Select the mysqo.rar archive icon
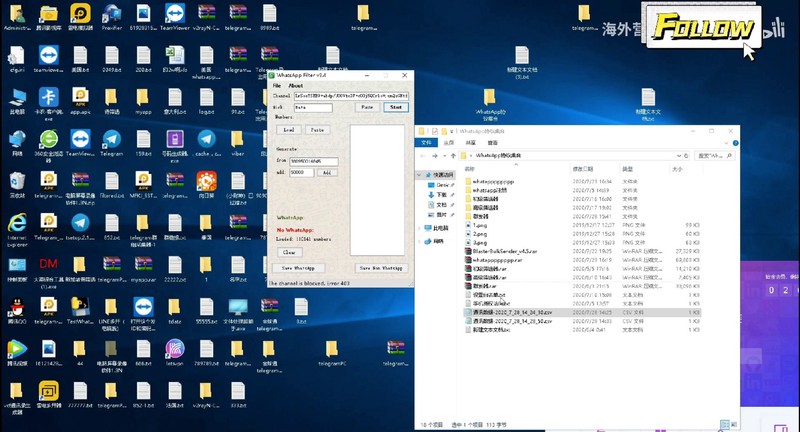This screenshot has width=800, height=432. tap(143, 269)
